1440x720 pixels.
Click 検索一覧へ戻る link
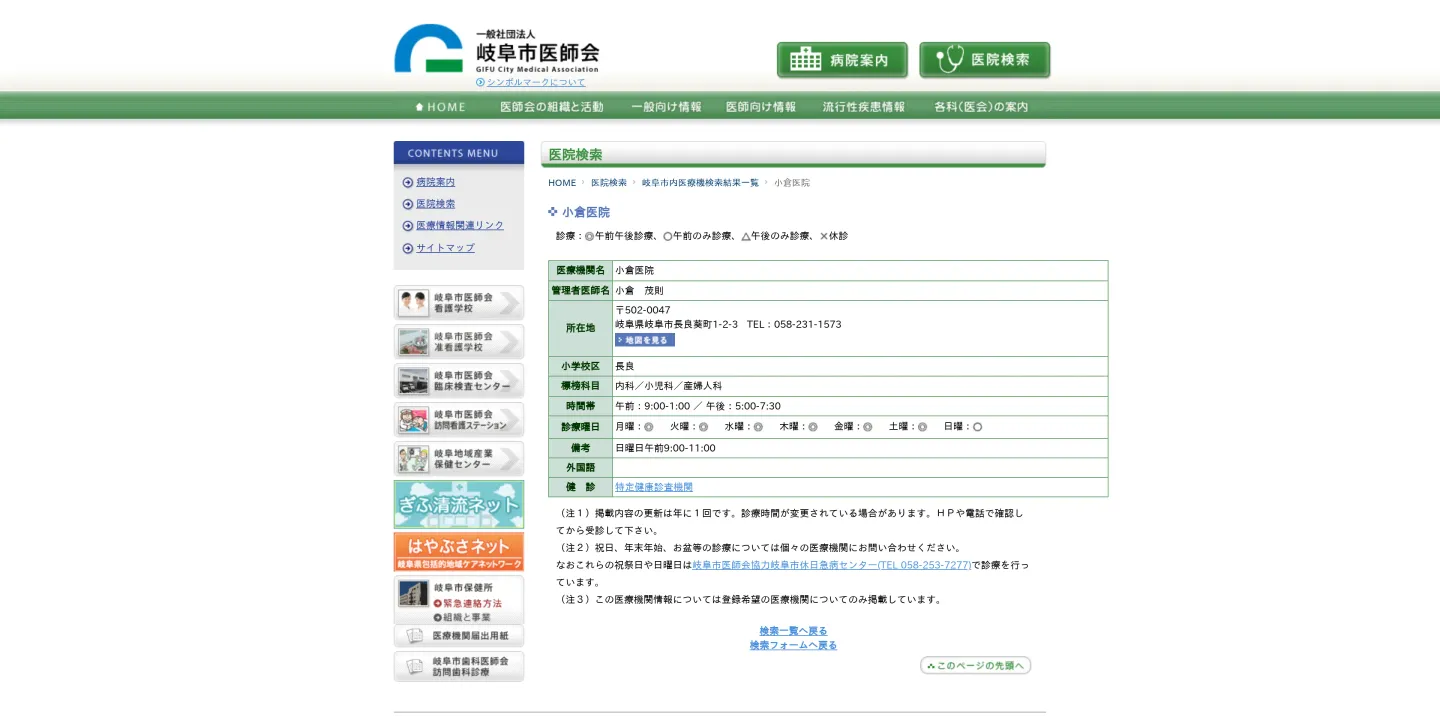794,631
